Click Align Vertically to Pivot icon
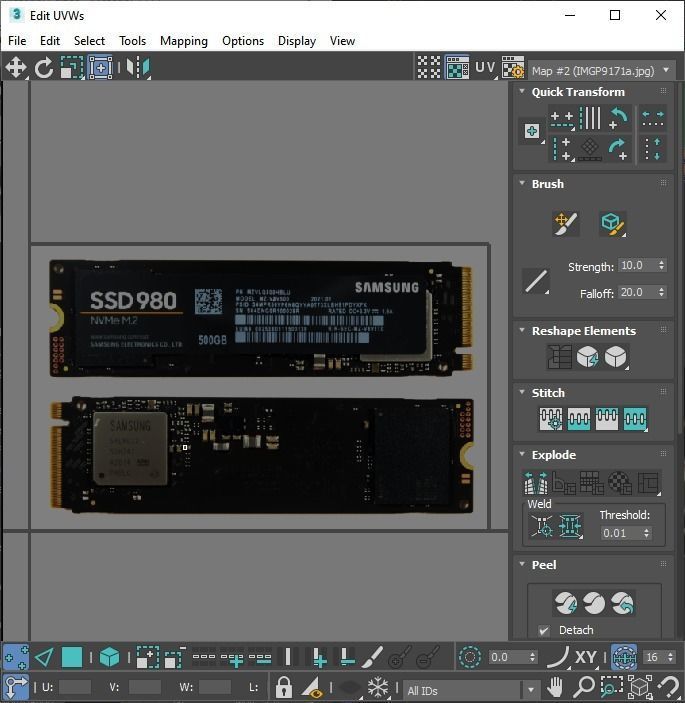The width and height of the screenshot is (685, 703). pos(562,149)
